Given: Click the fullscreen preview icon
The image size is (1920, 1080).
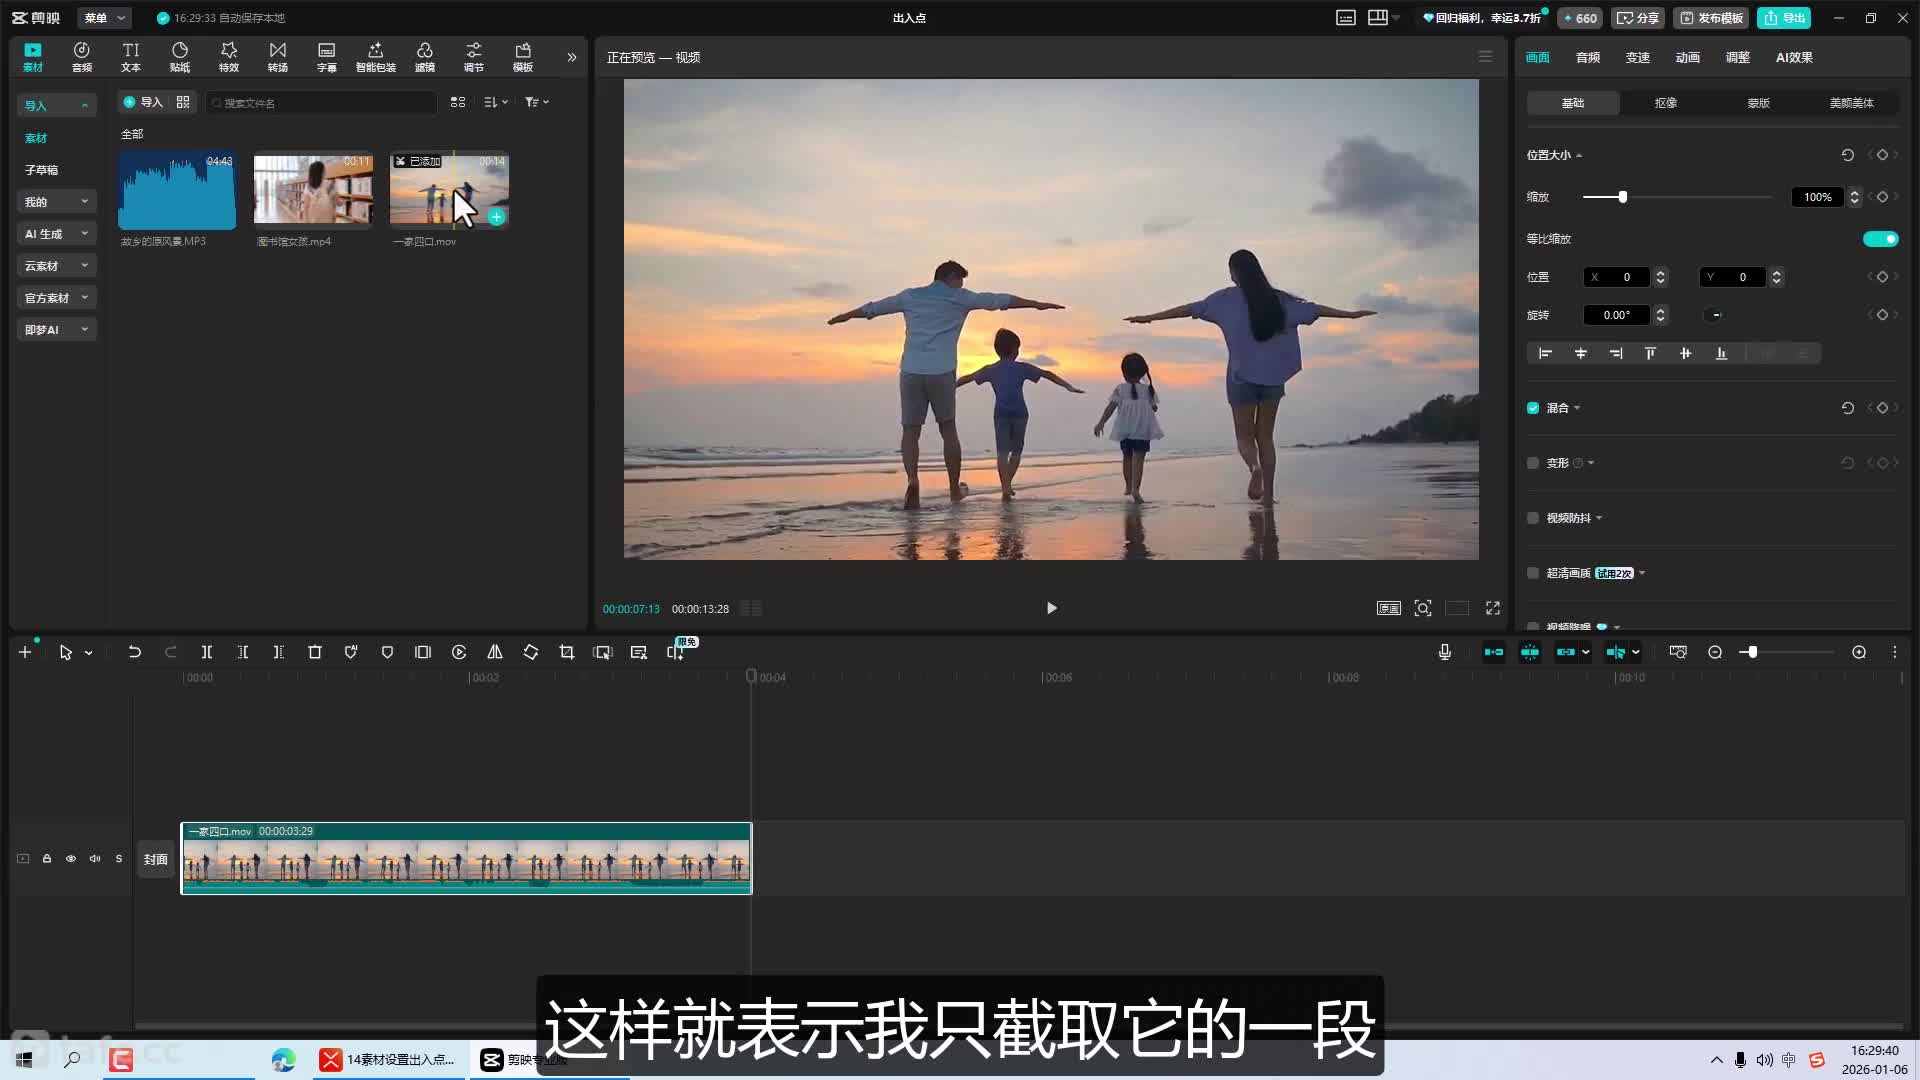Looking at the screenshot, I should click(1493, 608).
